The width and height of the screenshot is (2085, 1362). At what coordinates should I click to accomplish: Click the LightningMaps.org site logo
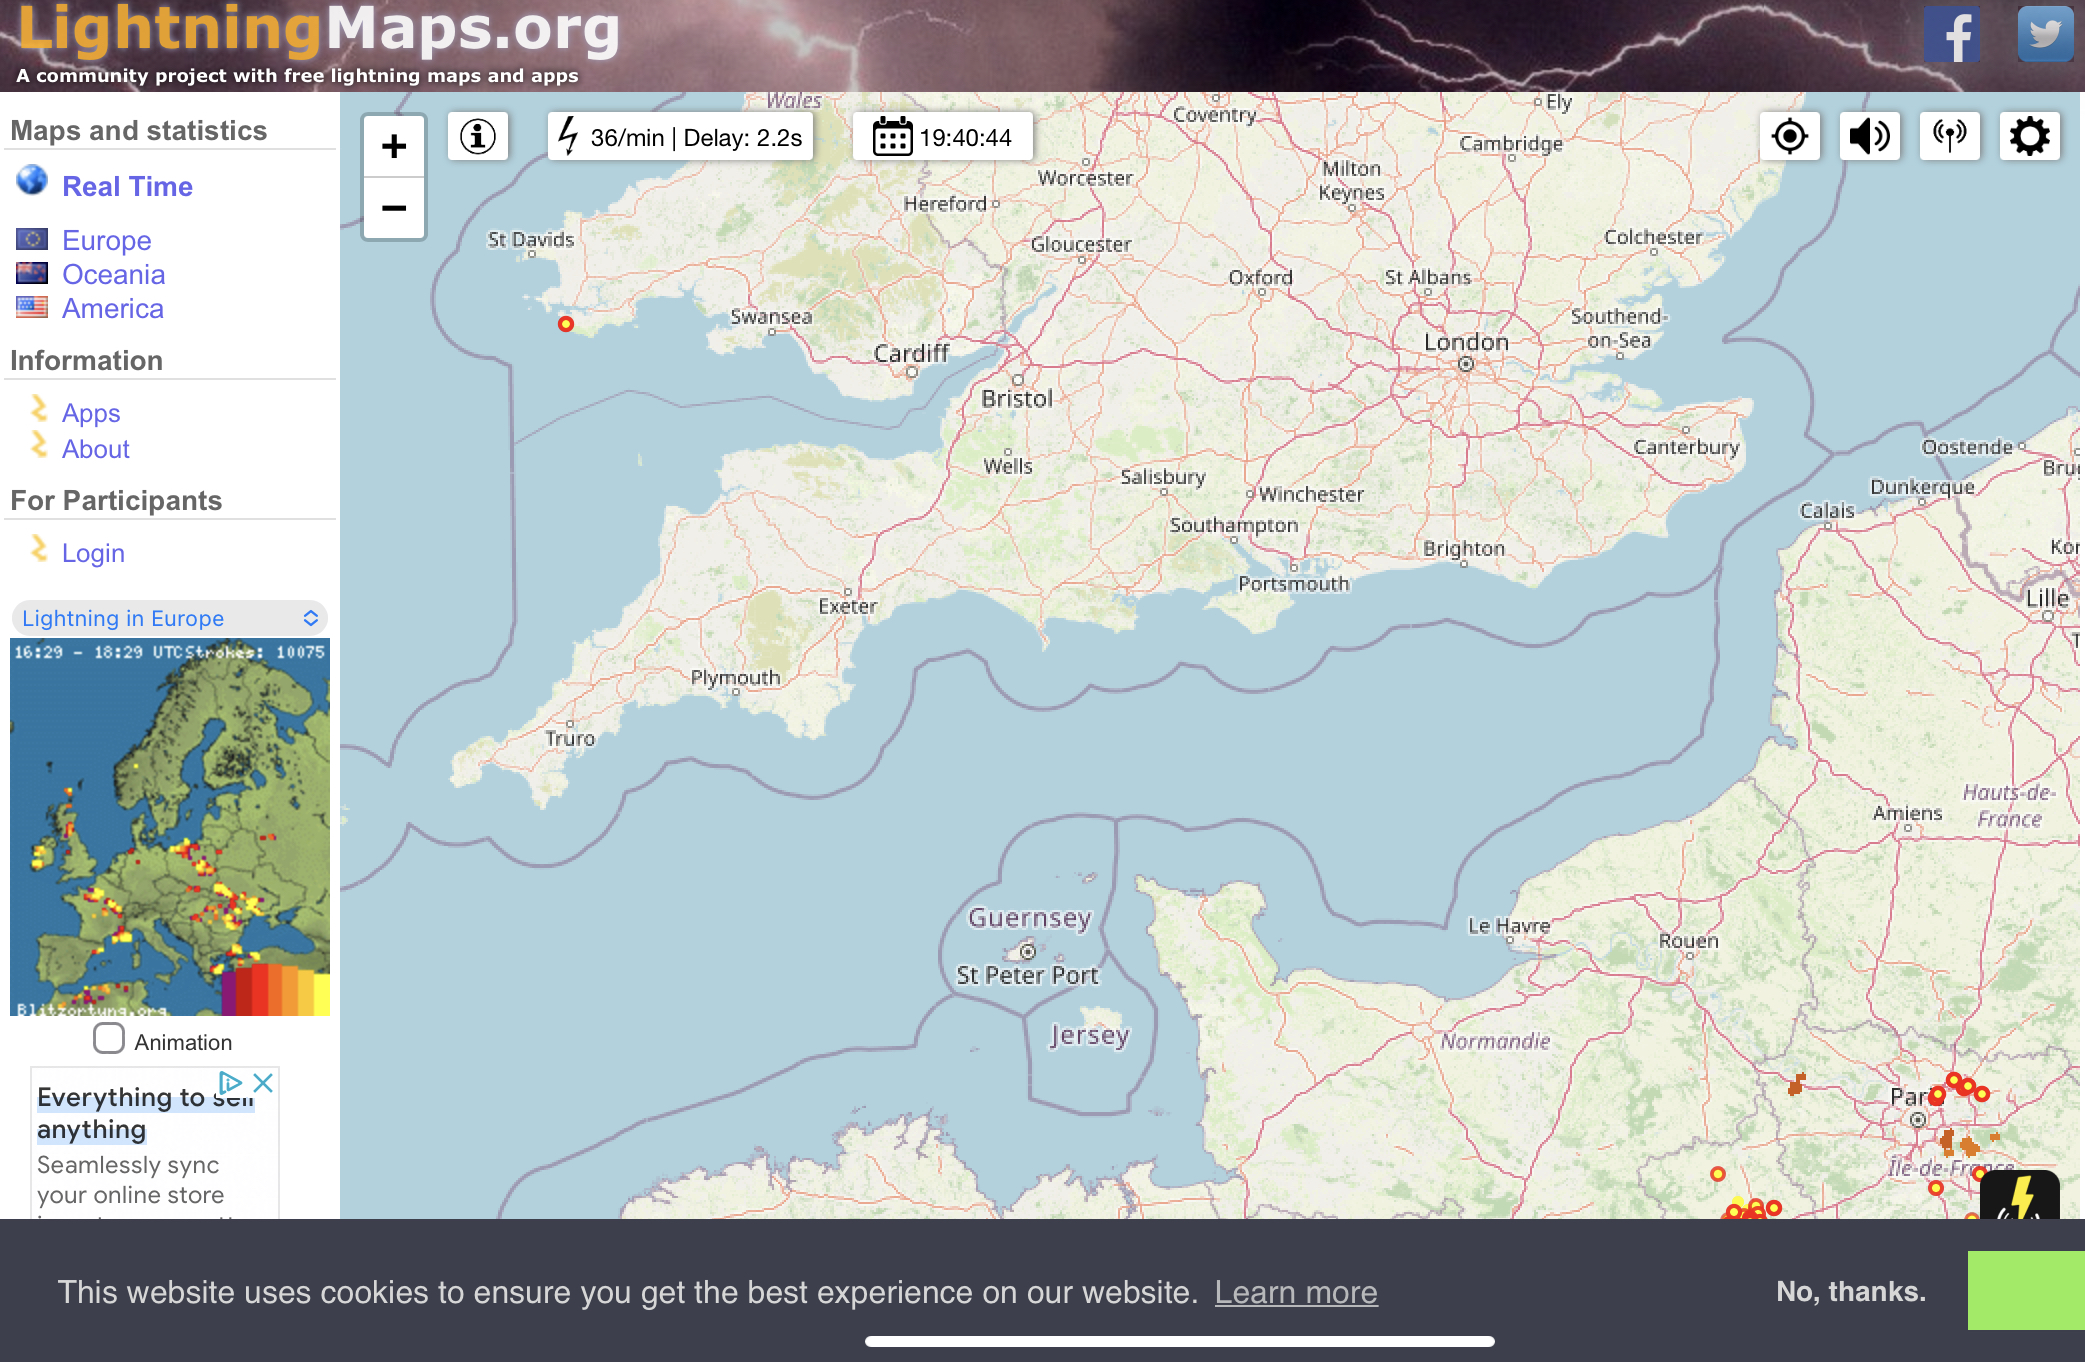tap(319, 30)
